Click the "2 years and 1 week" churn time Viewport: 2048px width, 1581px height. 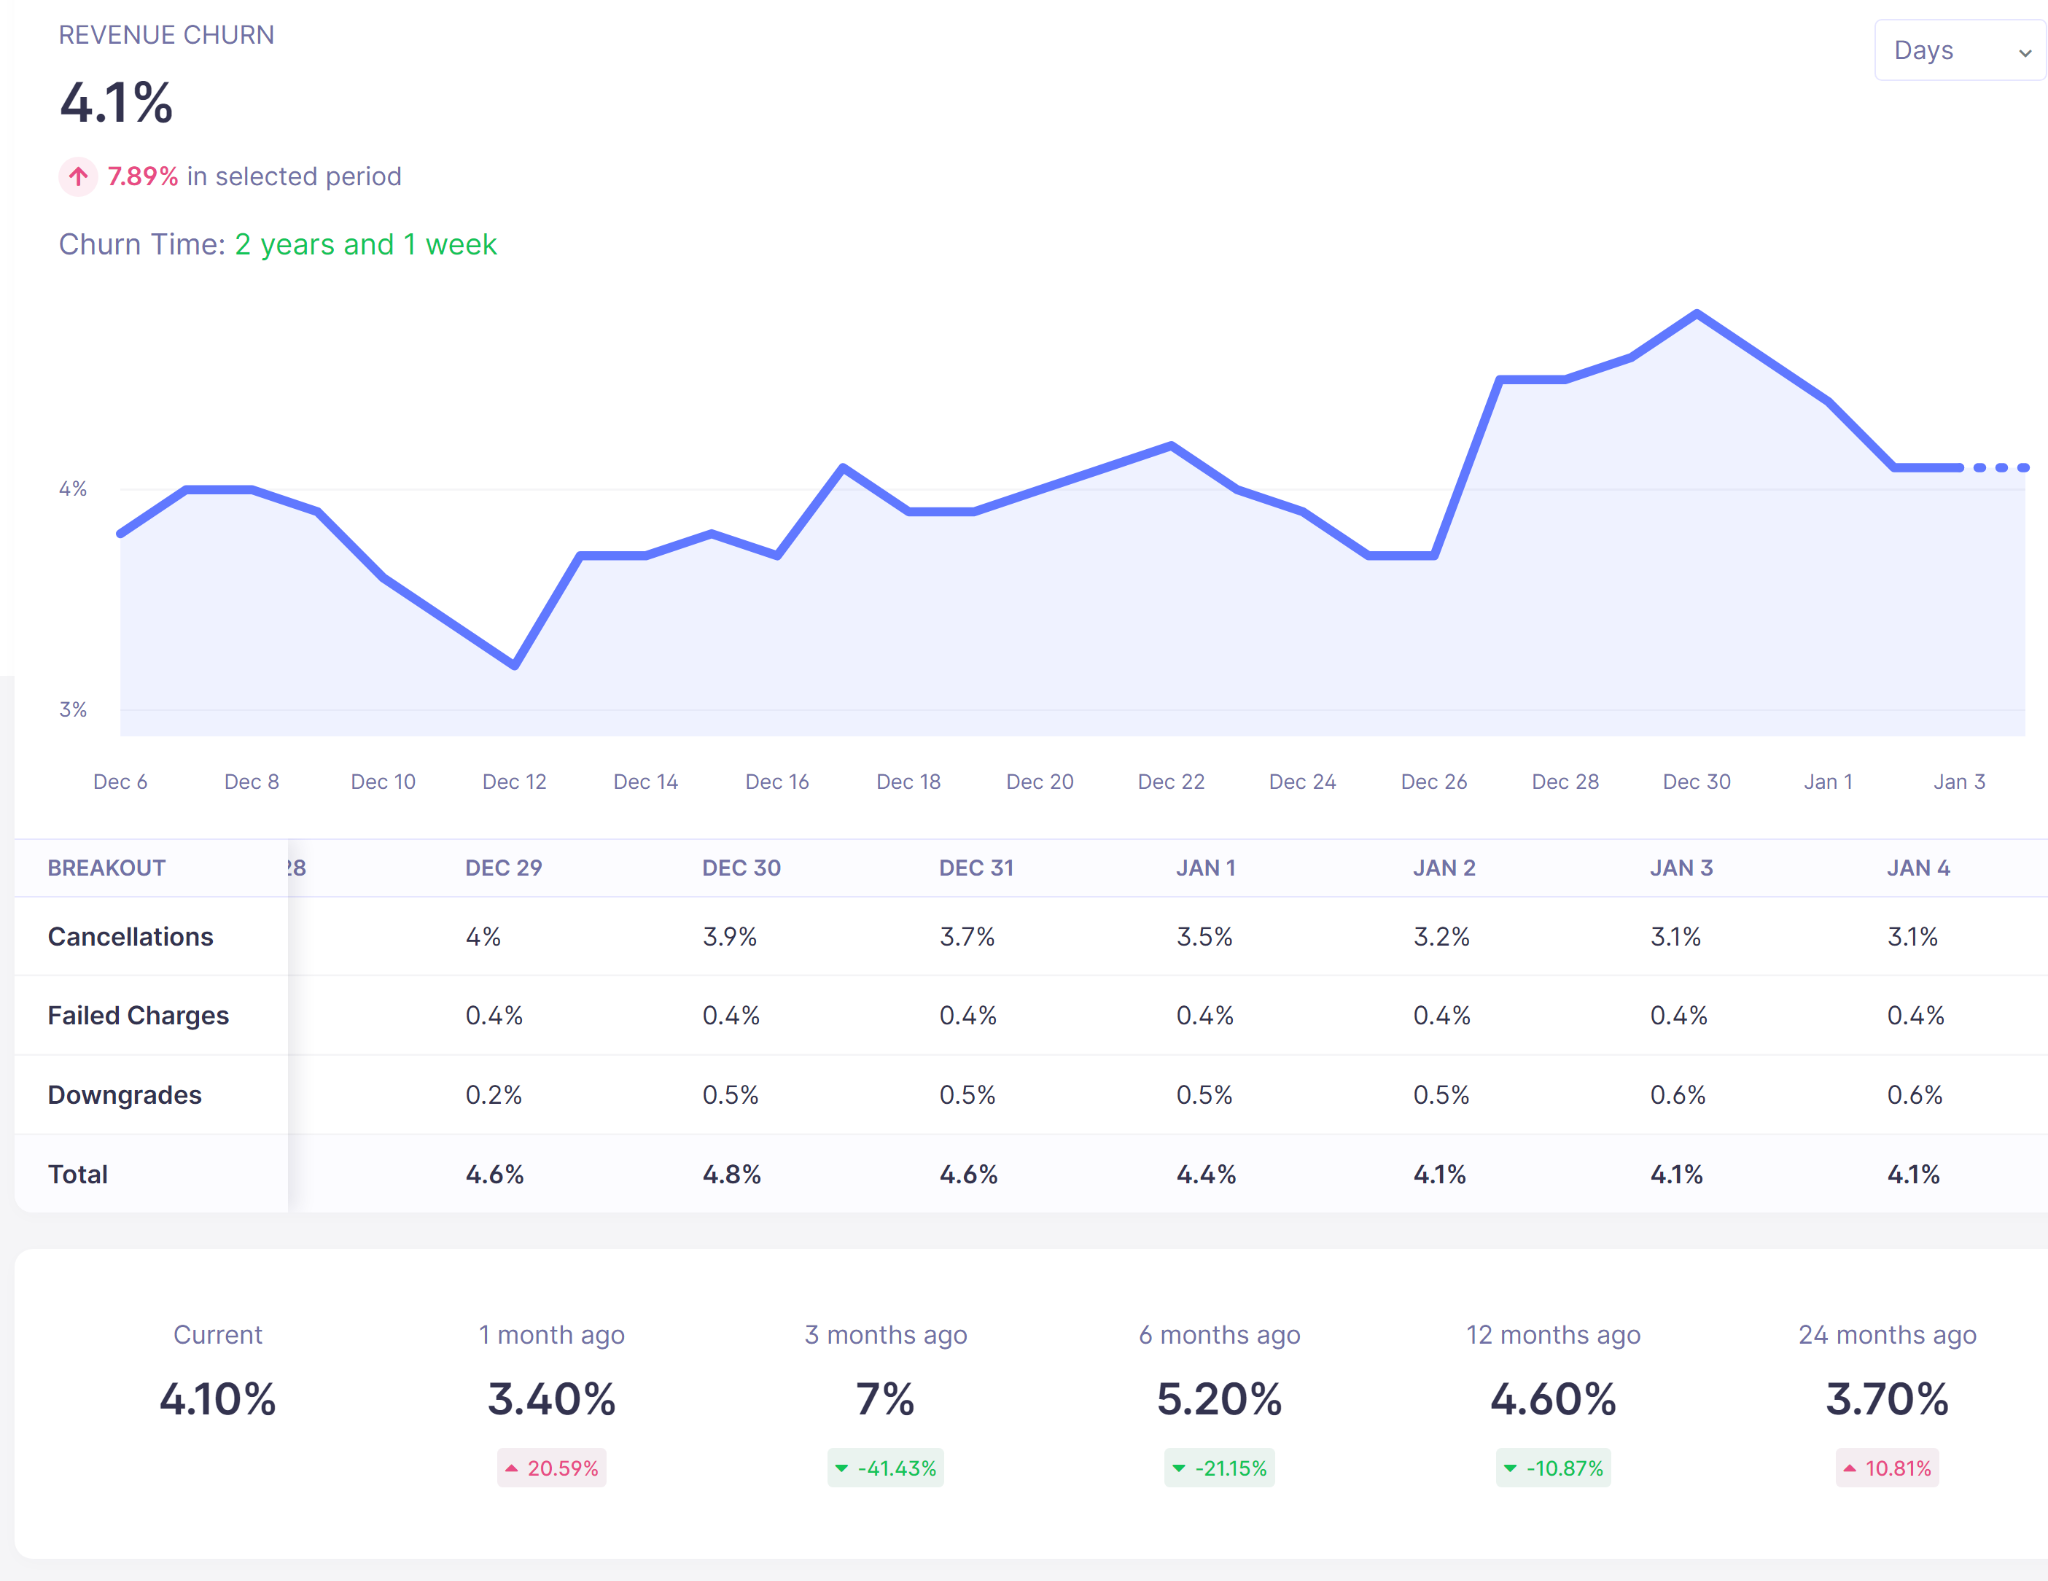(365, 245)
